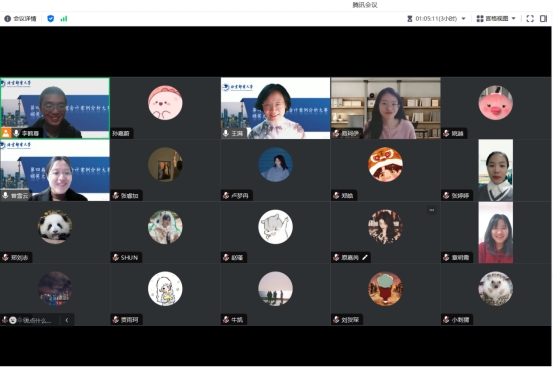
Task: Type in the say something chat field
Action: coord(34,320)
